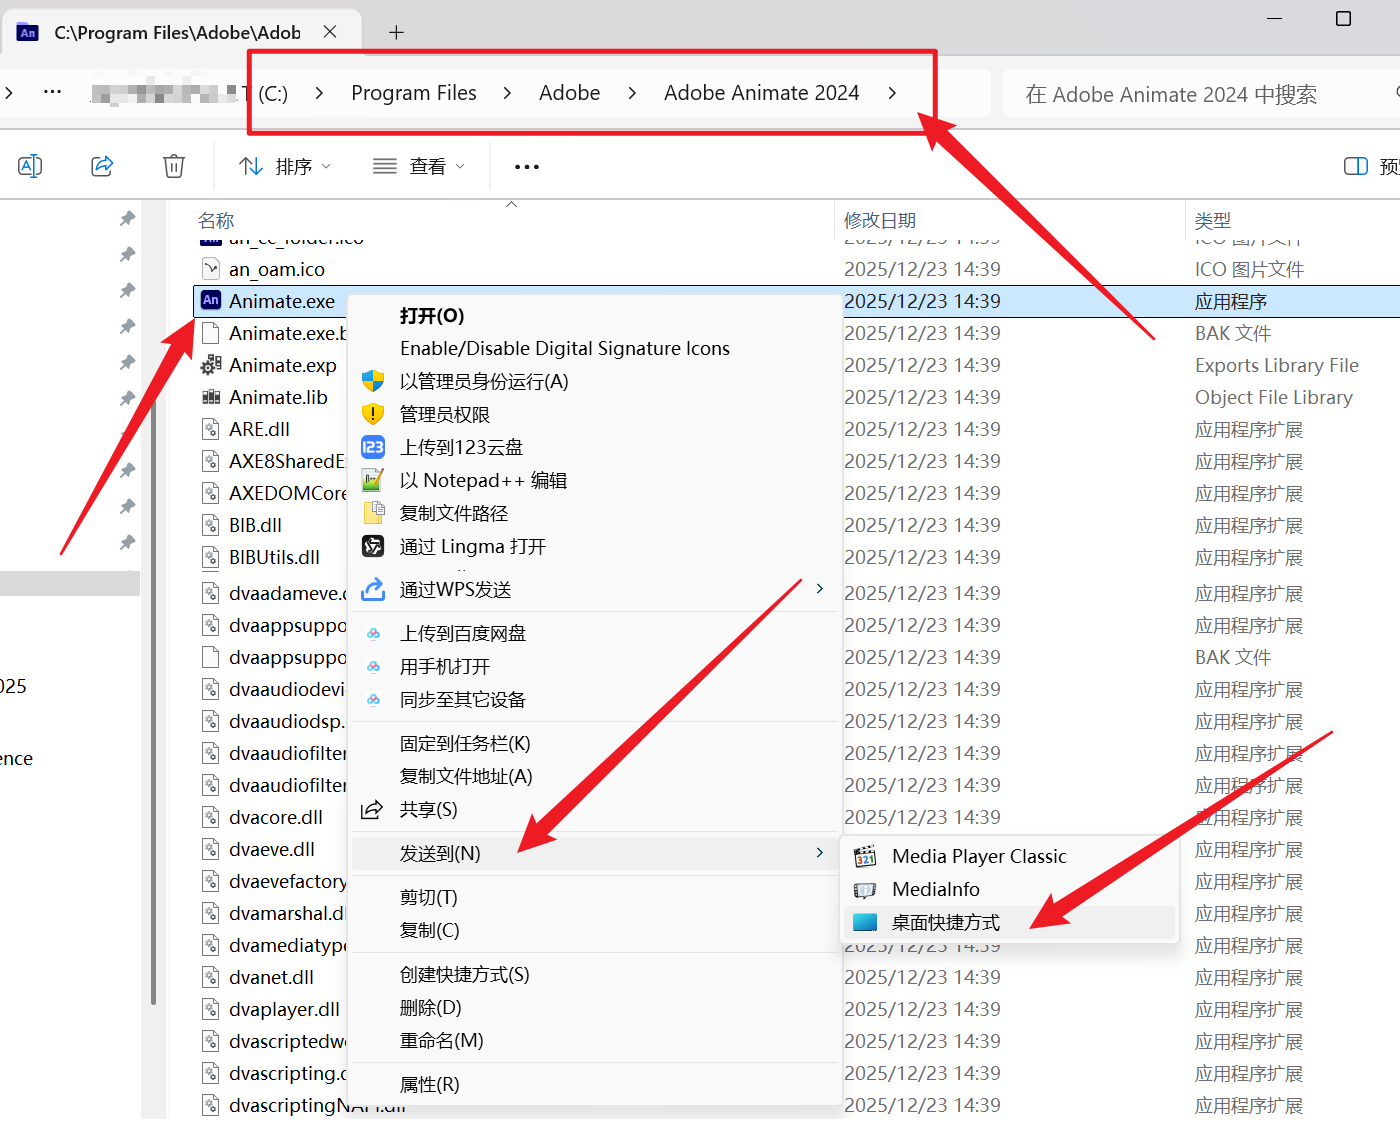The height and width of the screenshot is (1127, 1400).
Task: Open a new tab with the plus button
Action: 396,33
